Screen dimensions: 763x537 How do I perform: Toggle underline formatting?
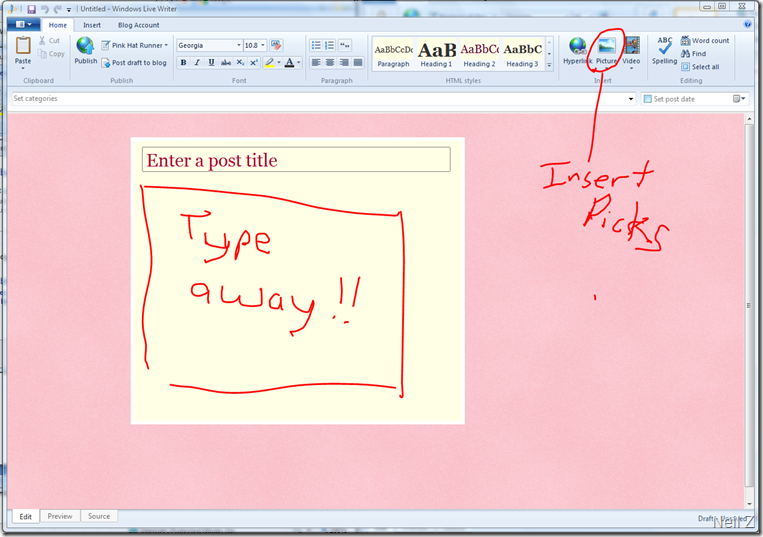211,63
